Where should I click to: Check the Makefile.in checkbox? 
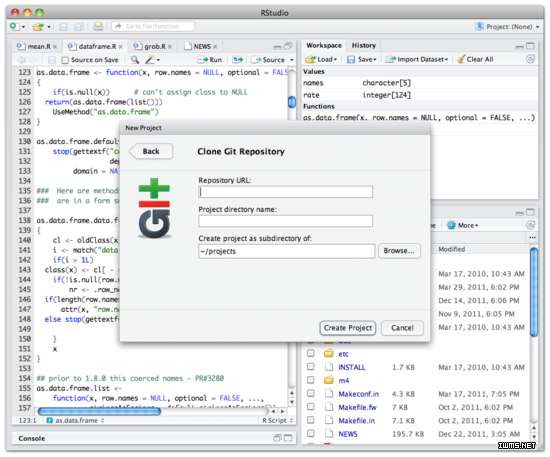click(311, 420)
